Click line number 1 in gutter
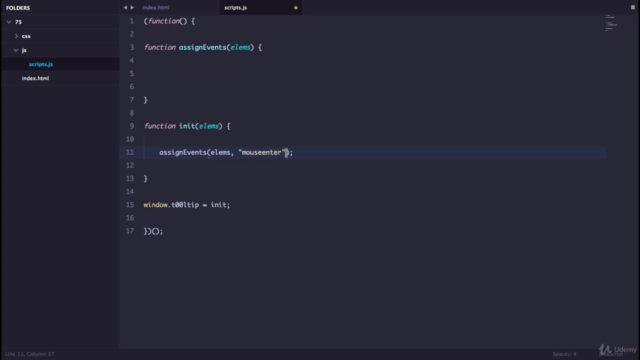This screenshot has width=640, height=360. [131, 21]
